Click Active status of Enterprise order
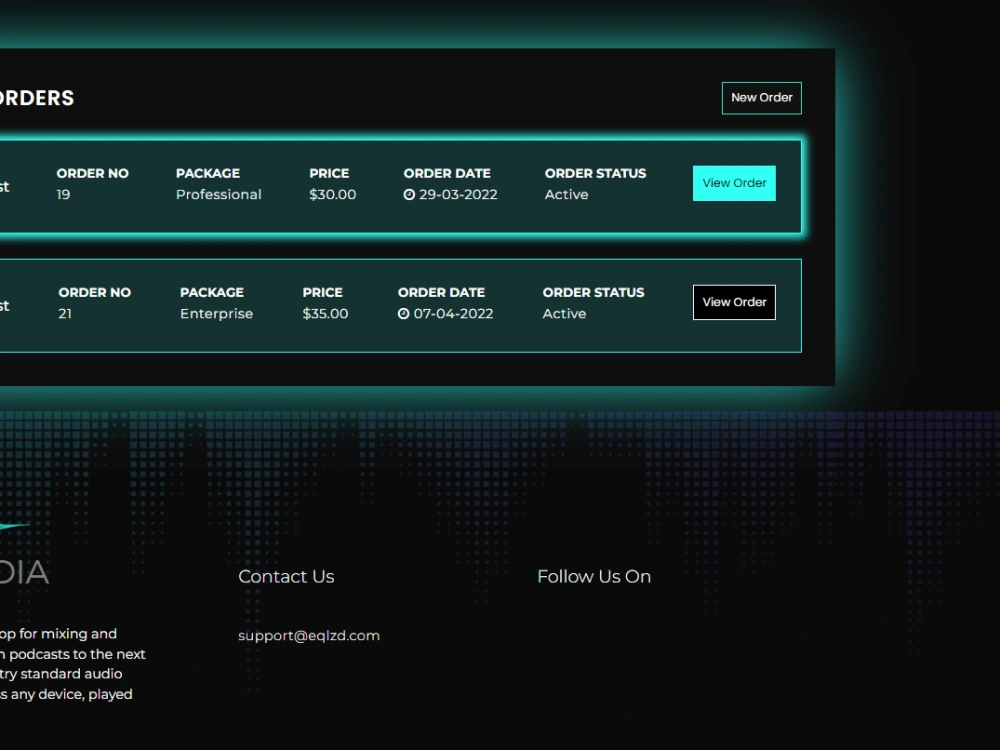This screenshot has height=750, width=1000. tap(564, 314)
